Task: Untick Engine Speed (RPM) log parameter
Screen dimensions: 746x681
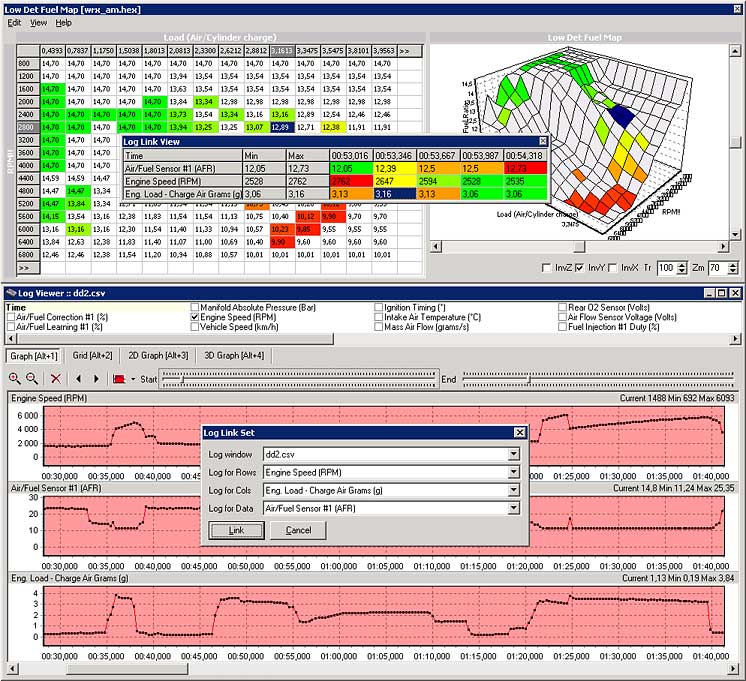Action: [x=195, y=317]
